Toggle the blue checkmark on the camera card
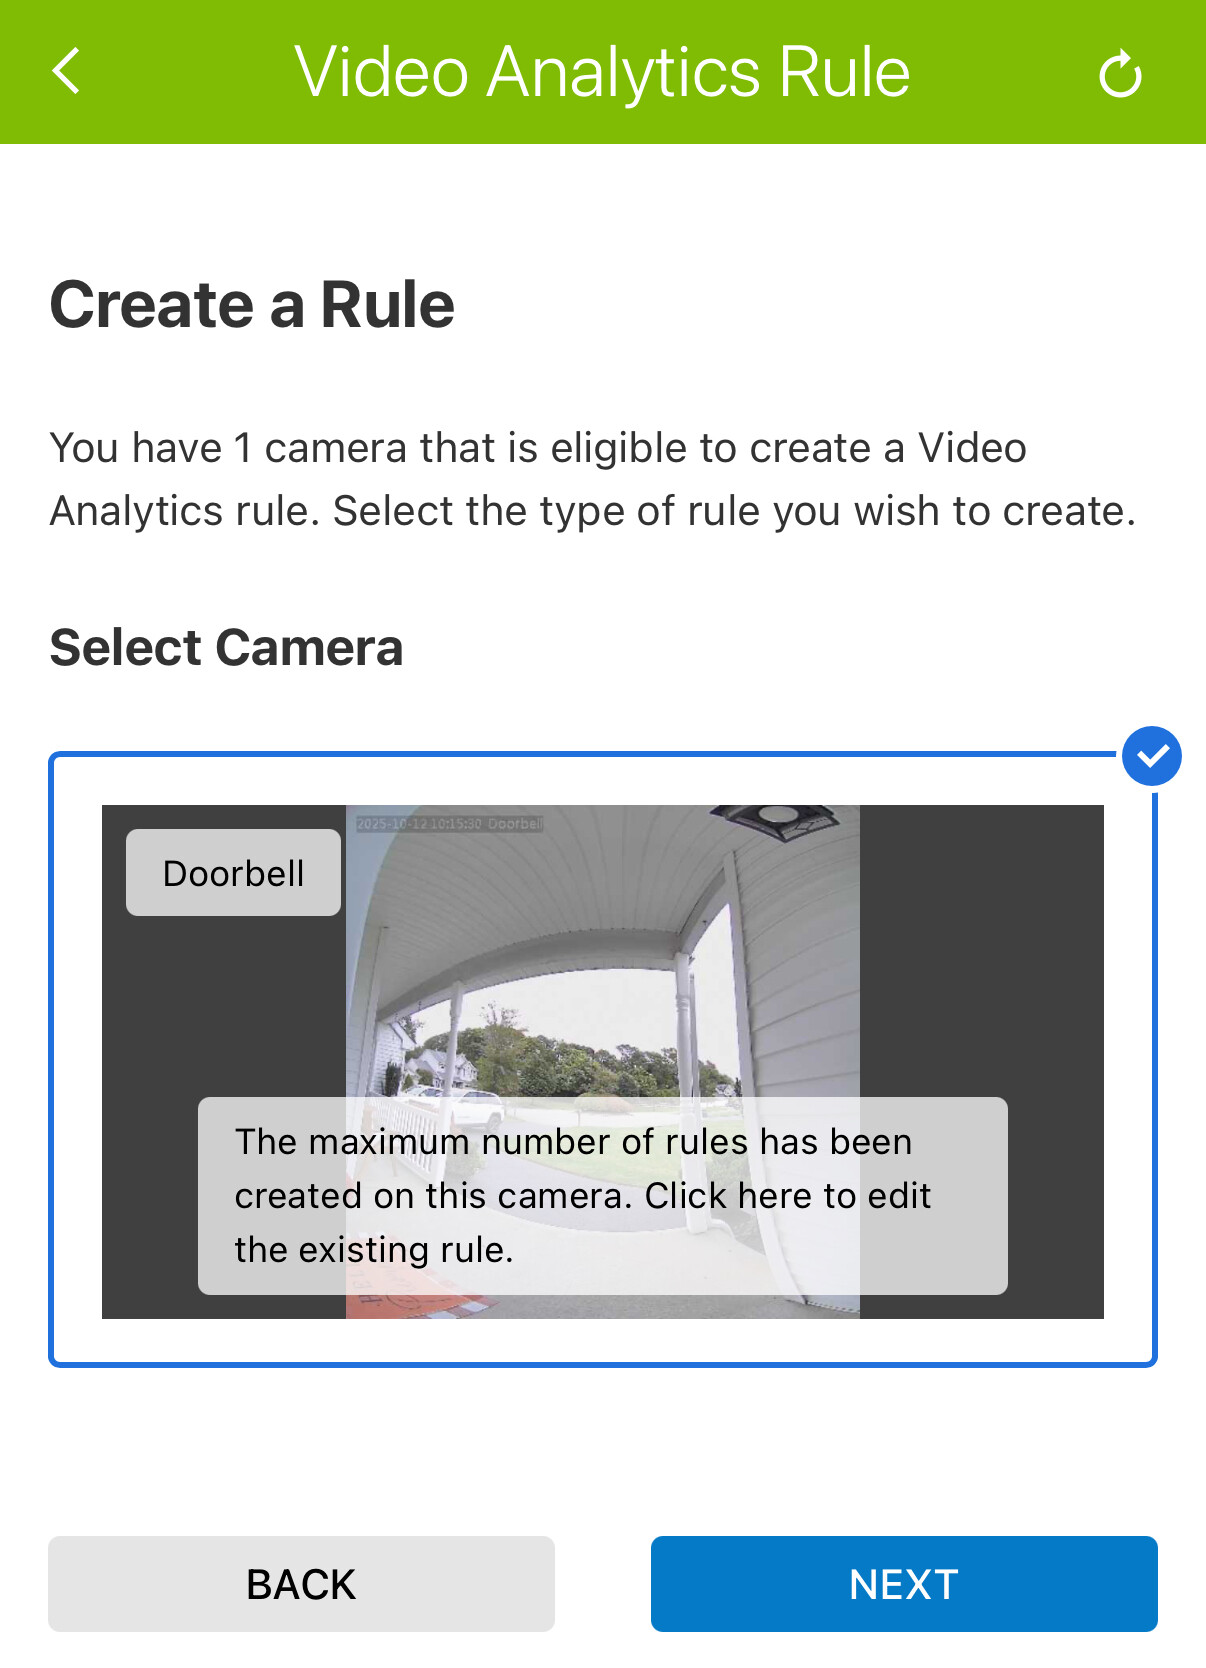This screenshot has height=1668, width=1206. tap(1152, 756)
